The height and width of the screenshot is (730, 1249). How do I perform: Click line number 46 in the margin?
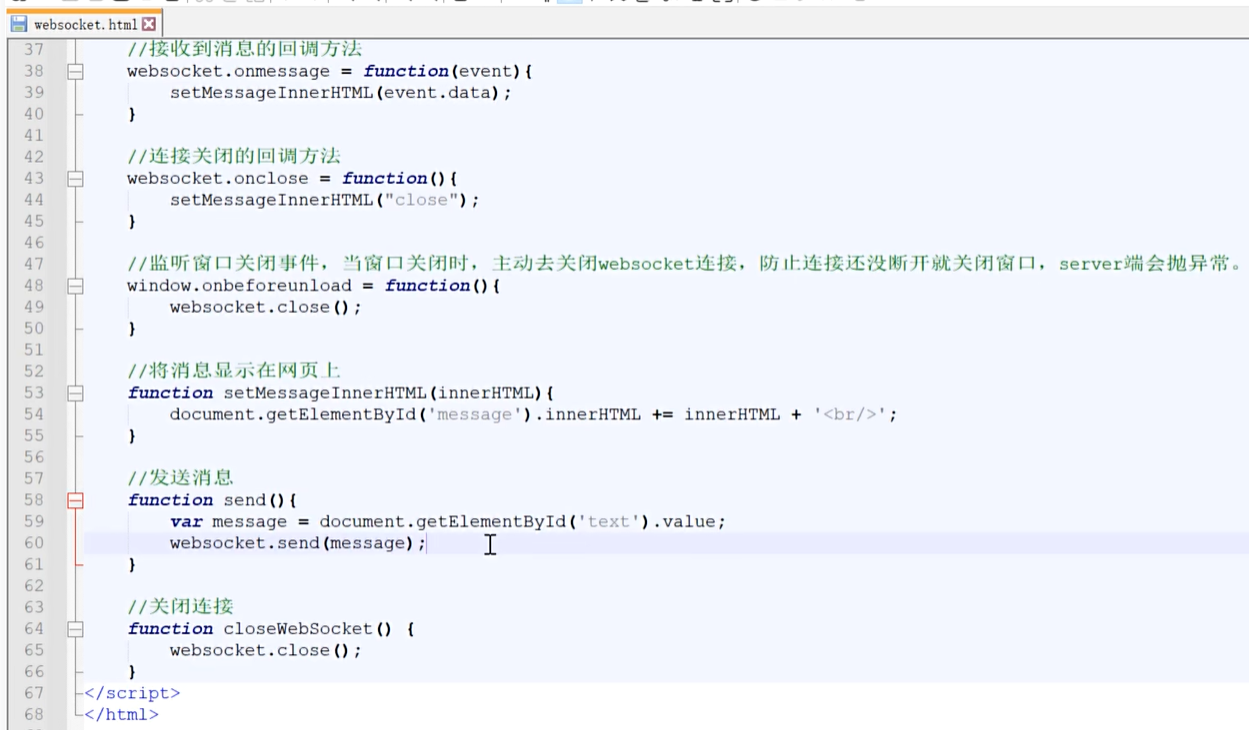point(34,243)
